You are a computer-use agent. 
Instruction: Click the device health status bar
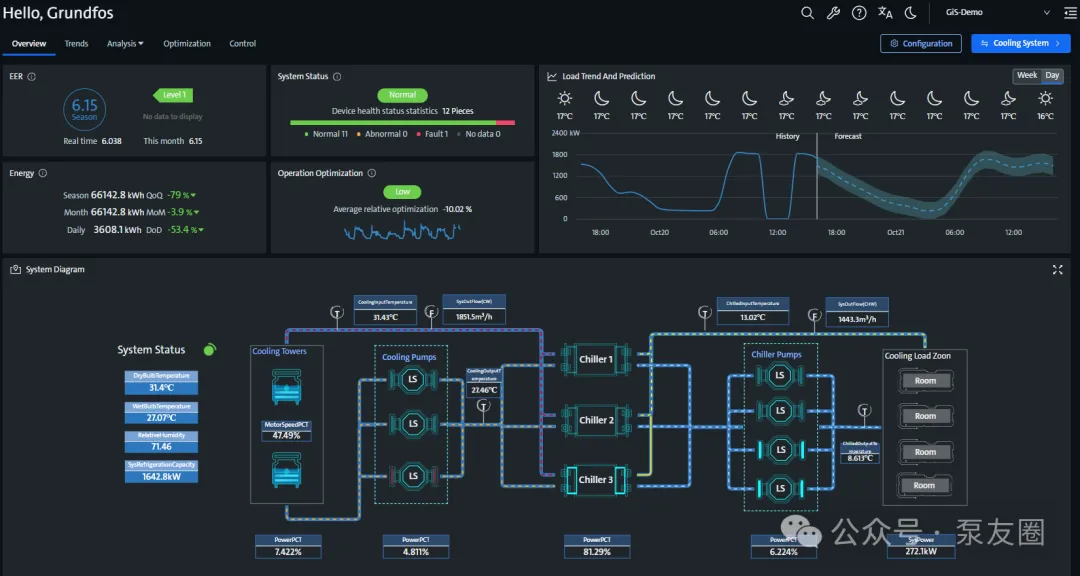pyautogui.click(x=402, y=123)
